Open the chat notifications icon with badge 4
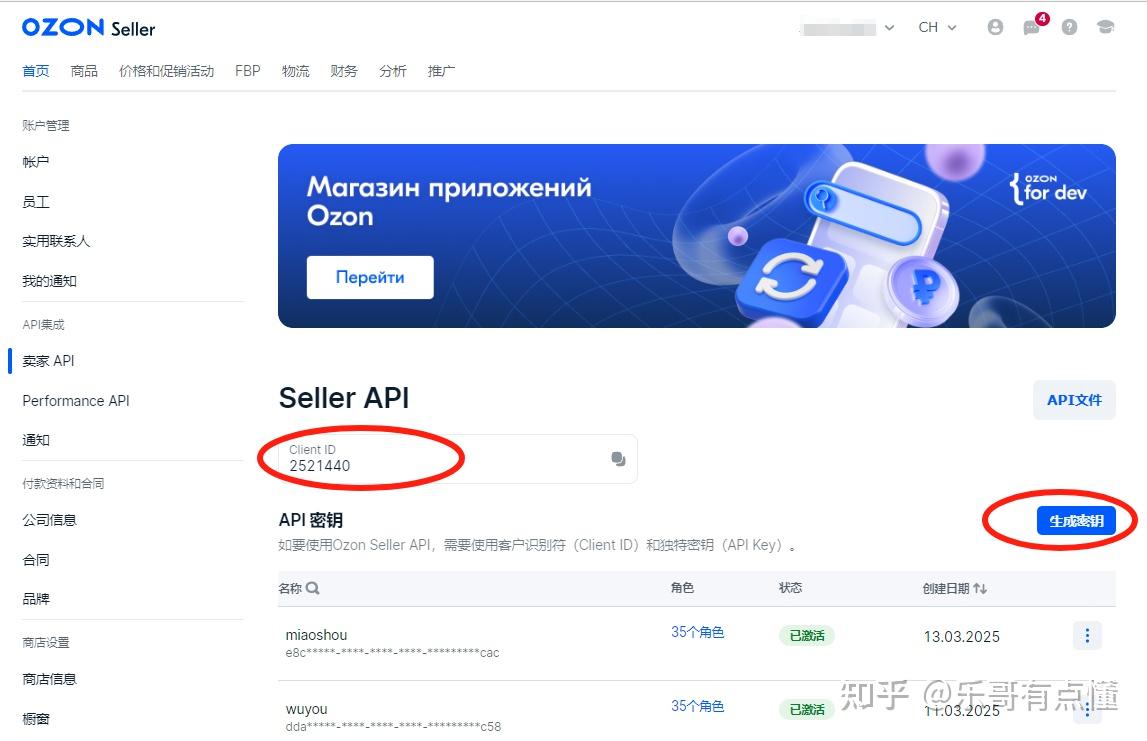 coord(1032,27)
